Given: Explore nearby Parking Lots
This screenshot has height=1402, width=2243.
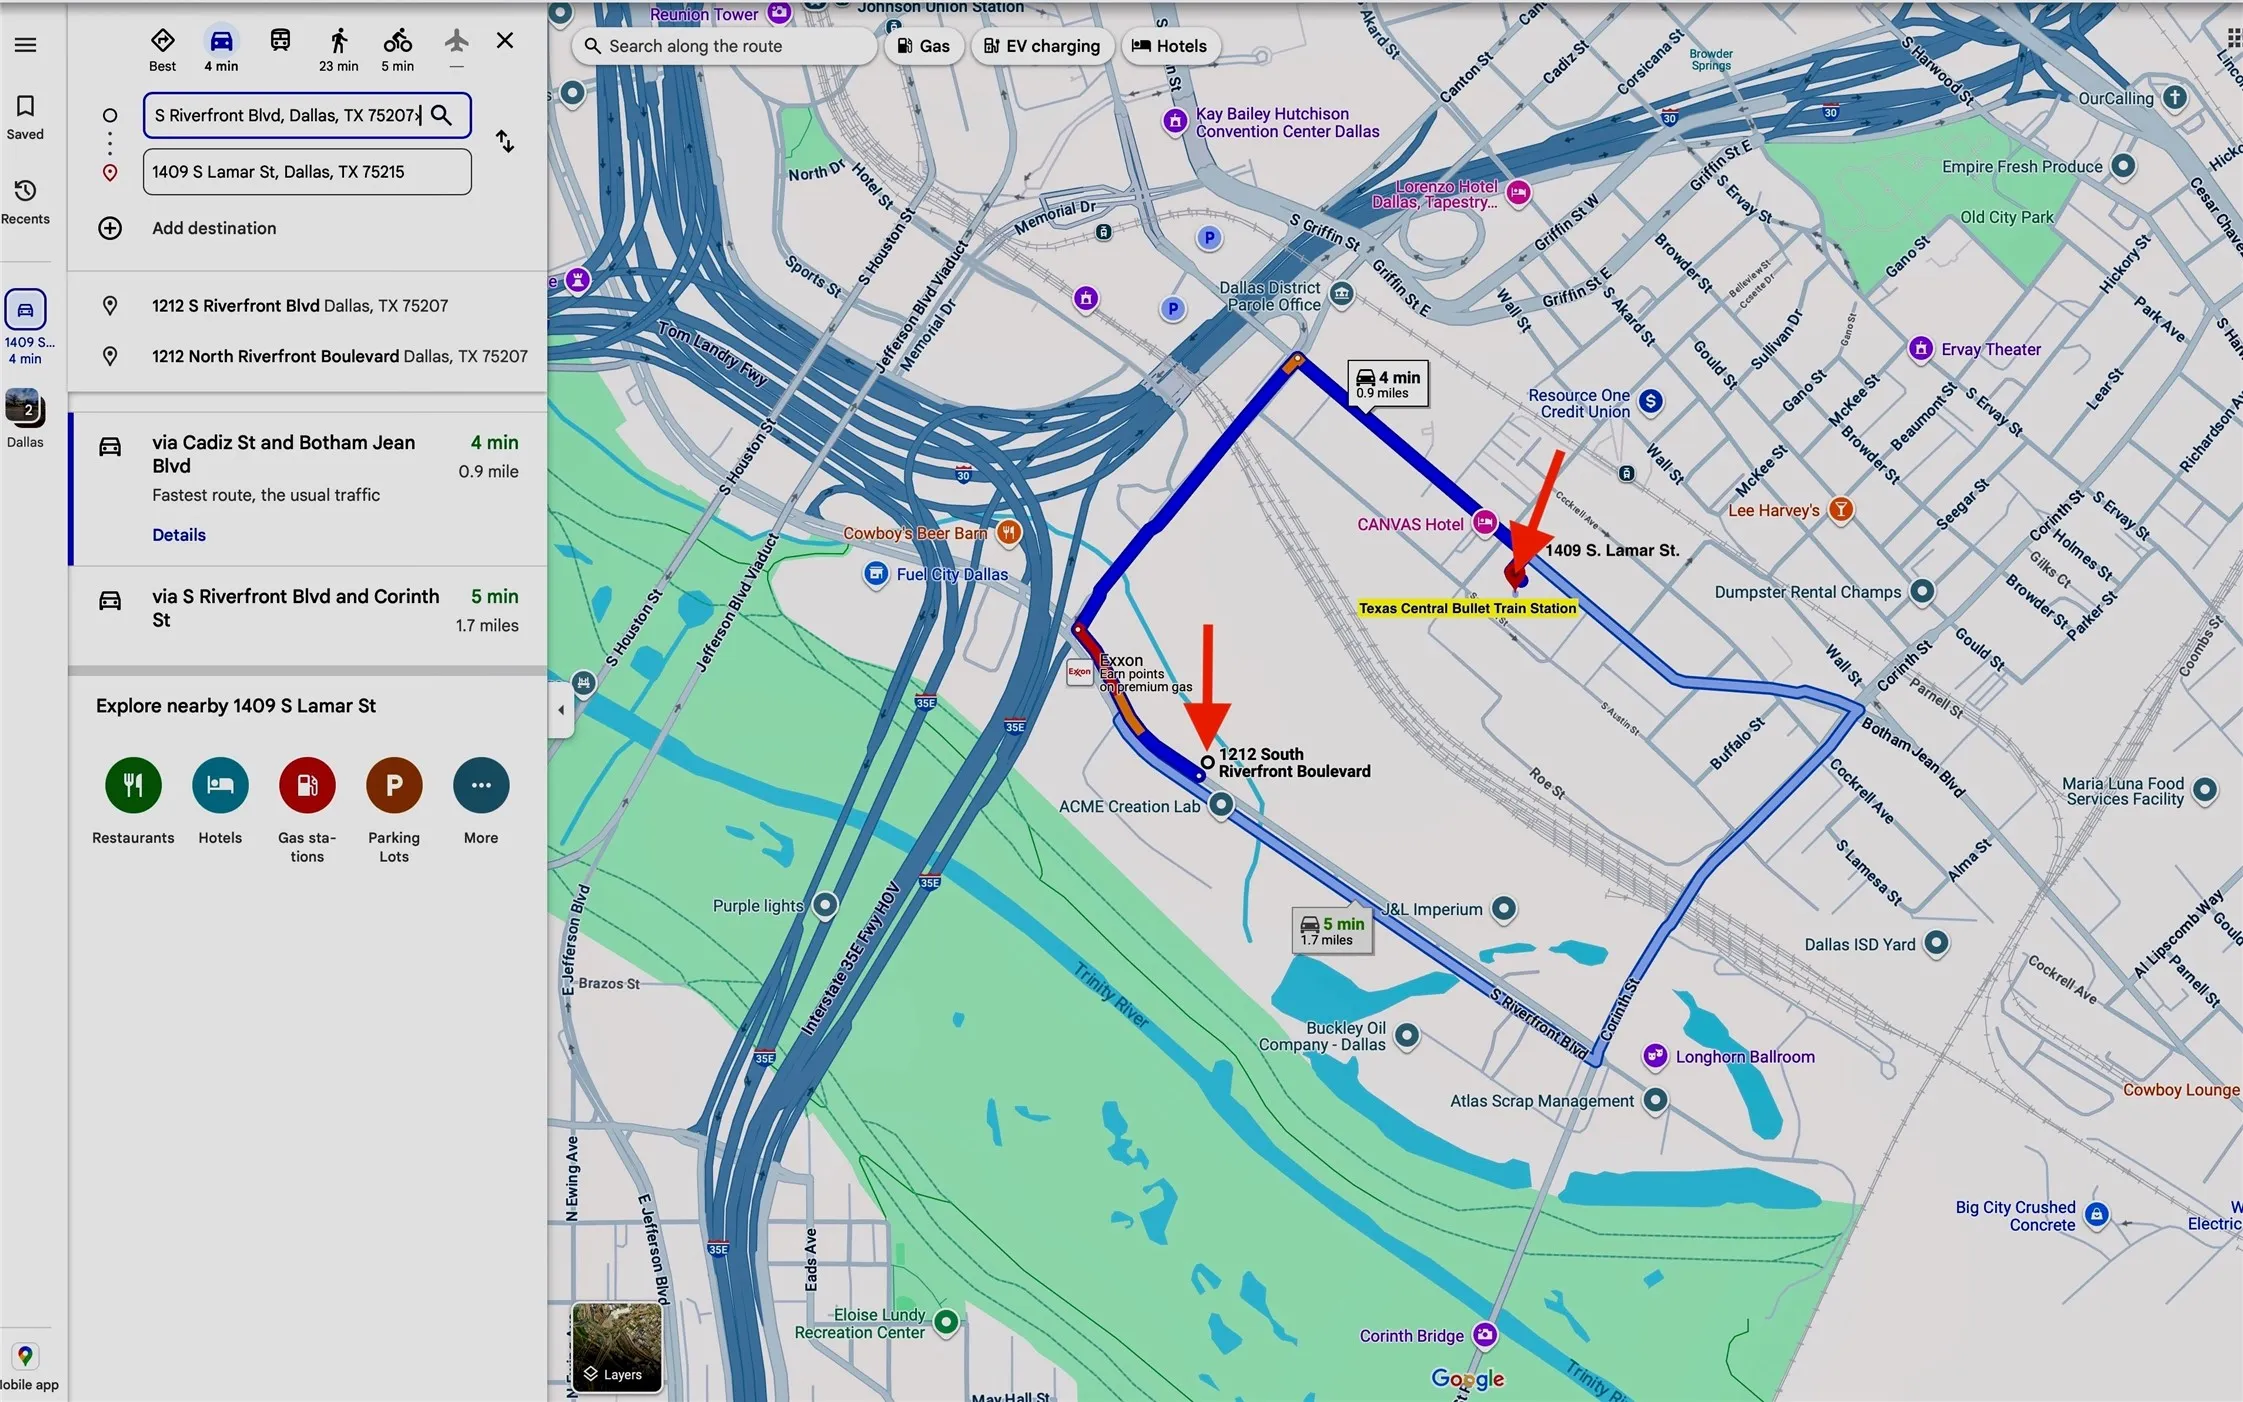Looking at the screenshot, I should [x=394, y=786].
